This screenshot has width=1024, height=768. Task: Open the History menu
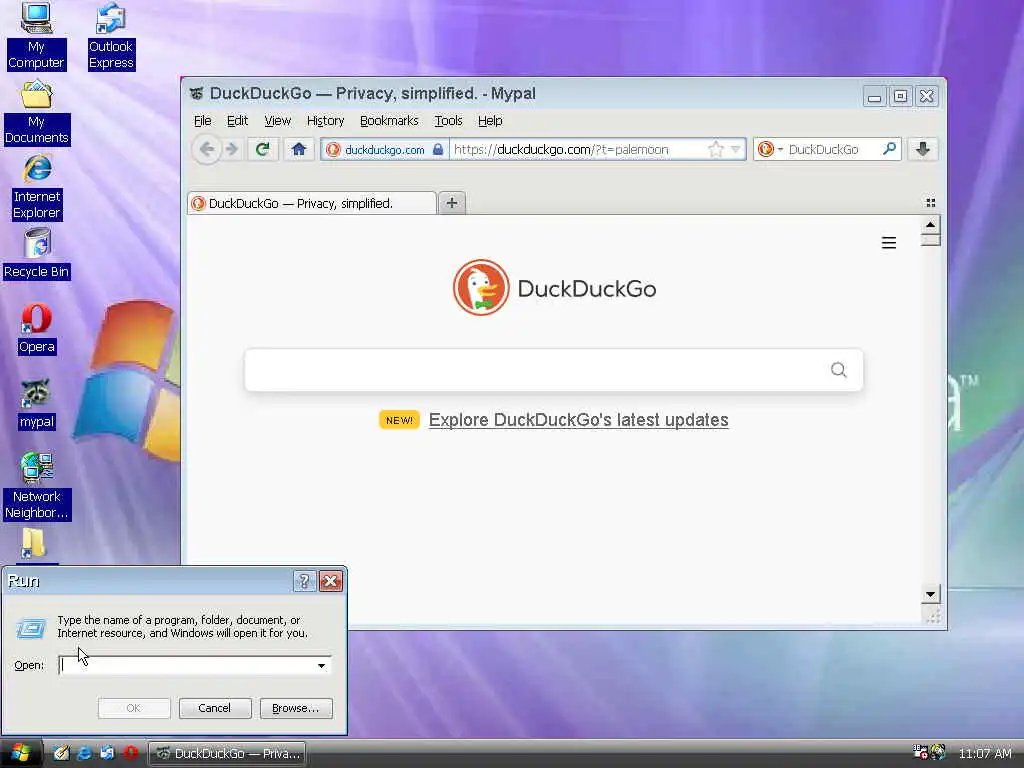[325, 121]
